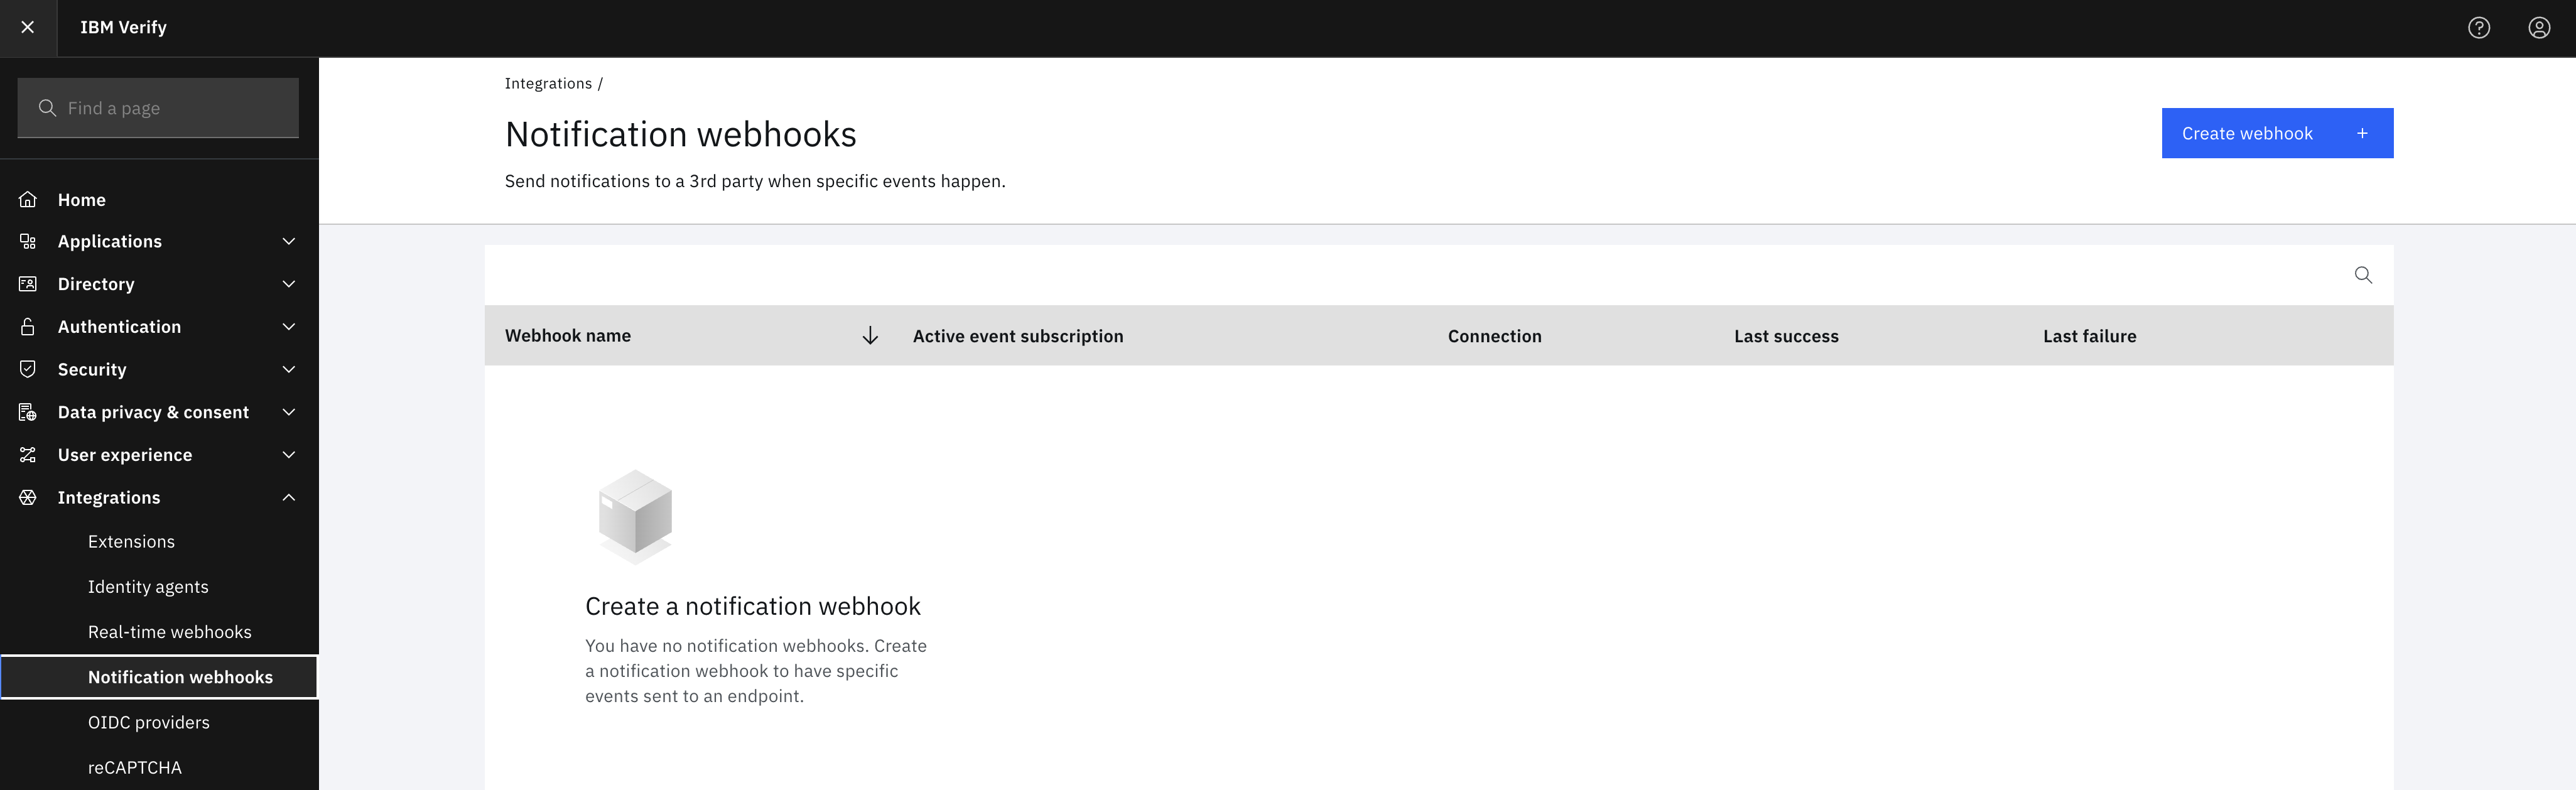This screenshot has width=2576, height=790.
Task: Expand the Applications menu chevron
Action: tap(289, 242)
